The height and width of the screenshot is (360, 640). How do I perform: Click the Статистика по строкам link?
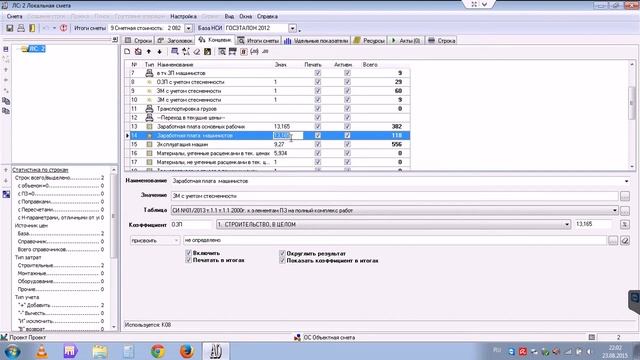coord(40,170)
